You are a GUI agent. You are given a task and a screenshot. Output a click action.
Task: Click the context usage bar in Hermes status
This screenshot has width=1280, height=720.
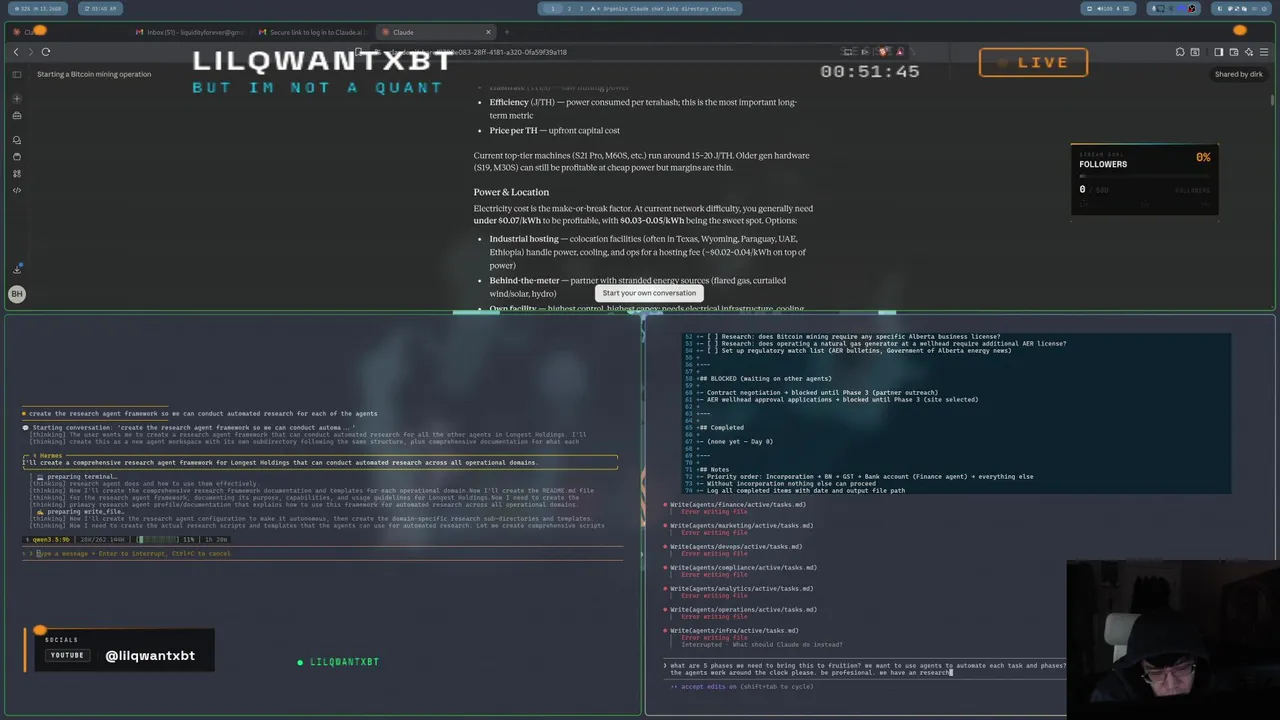pyautogui.click(x=157, y=540)
